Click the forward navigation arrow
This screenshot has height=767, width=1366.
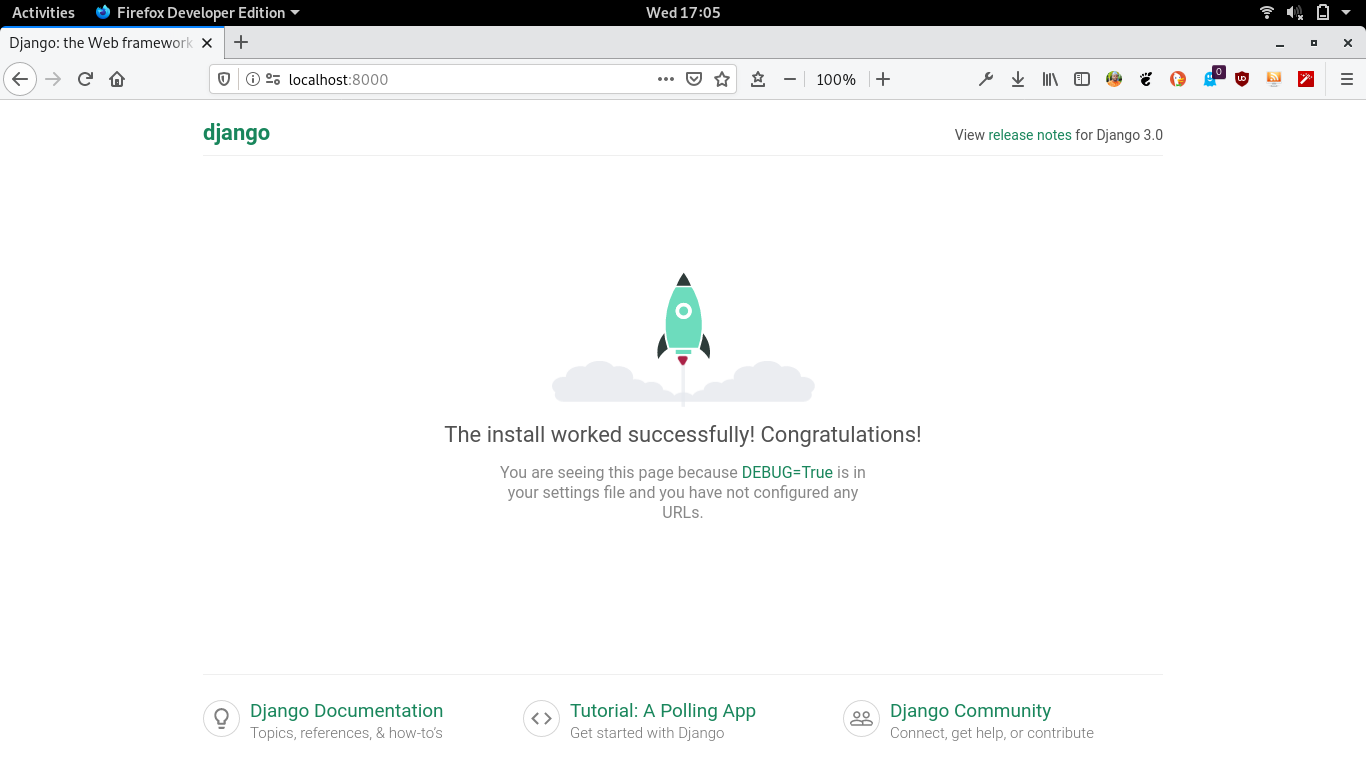(53, 79)
